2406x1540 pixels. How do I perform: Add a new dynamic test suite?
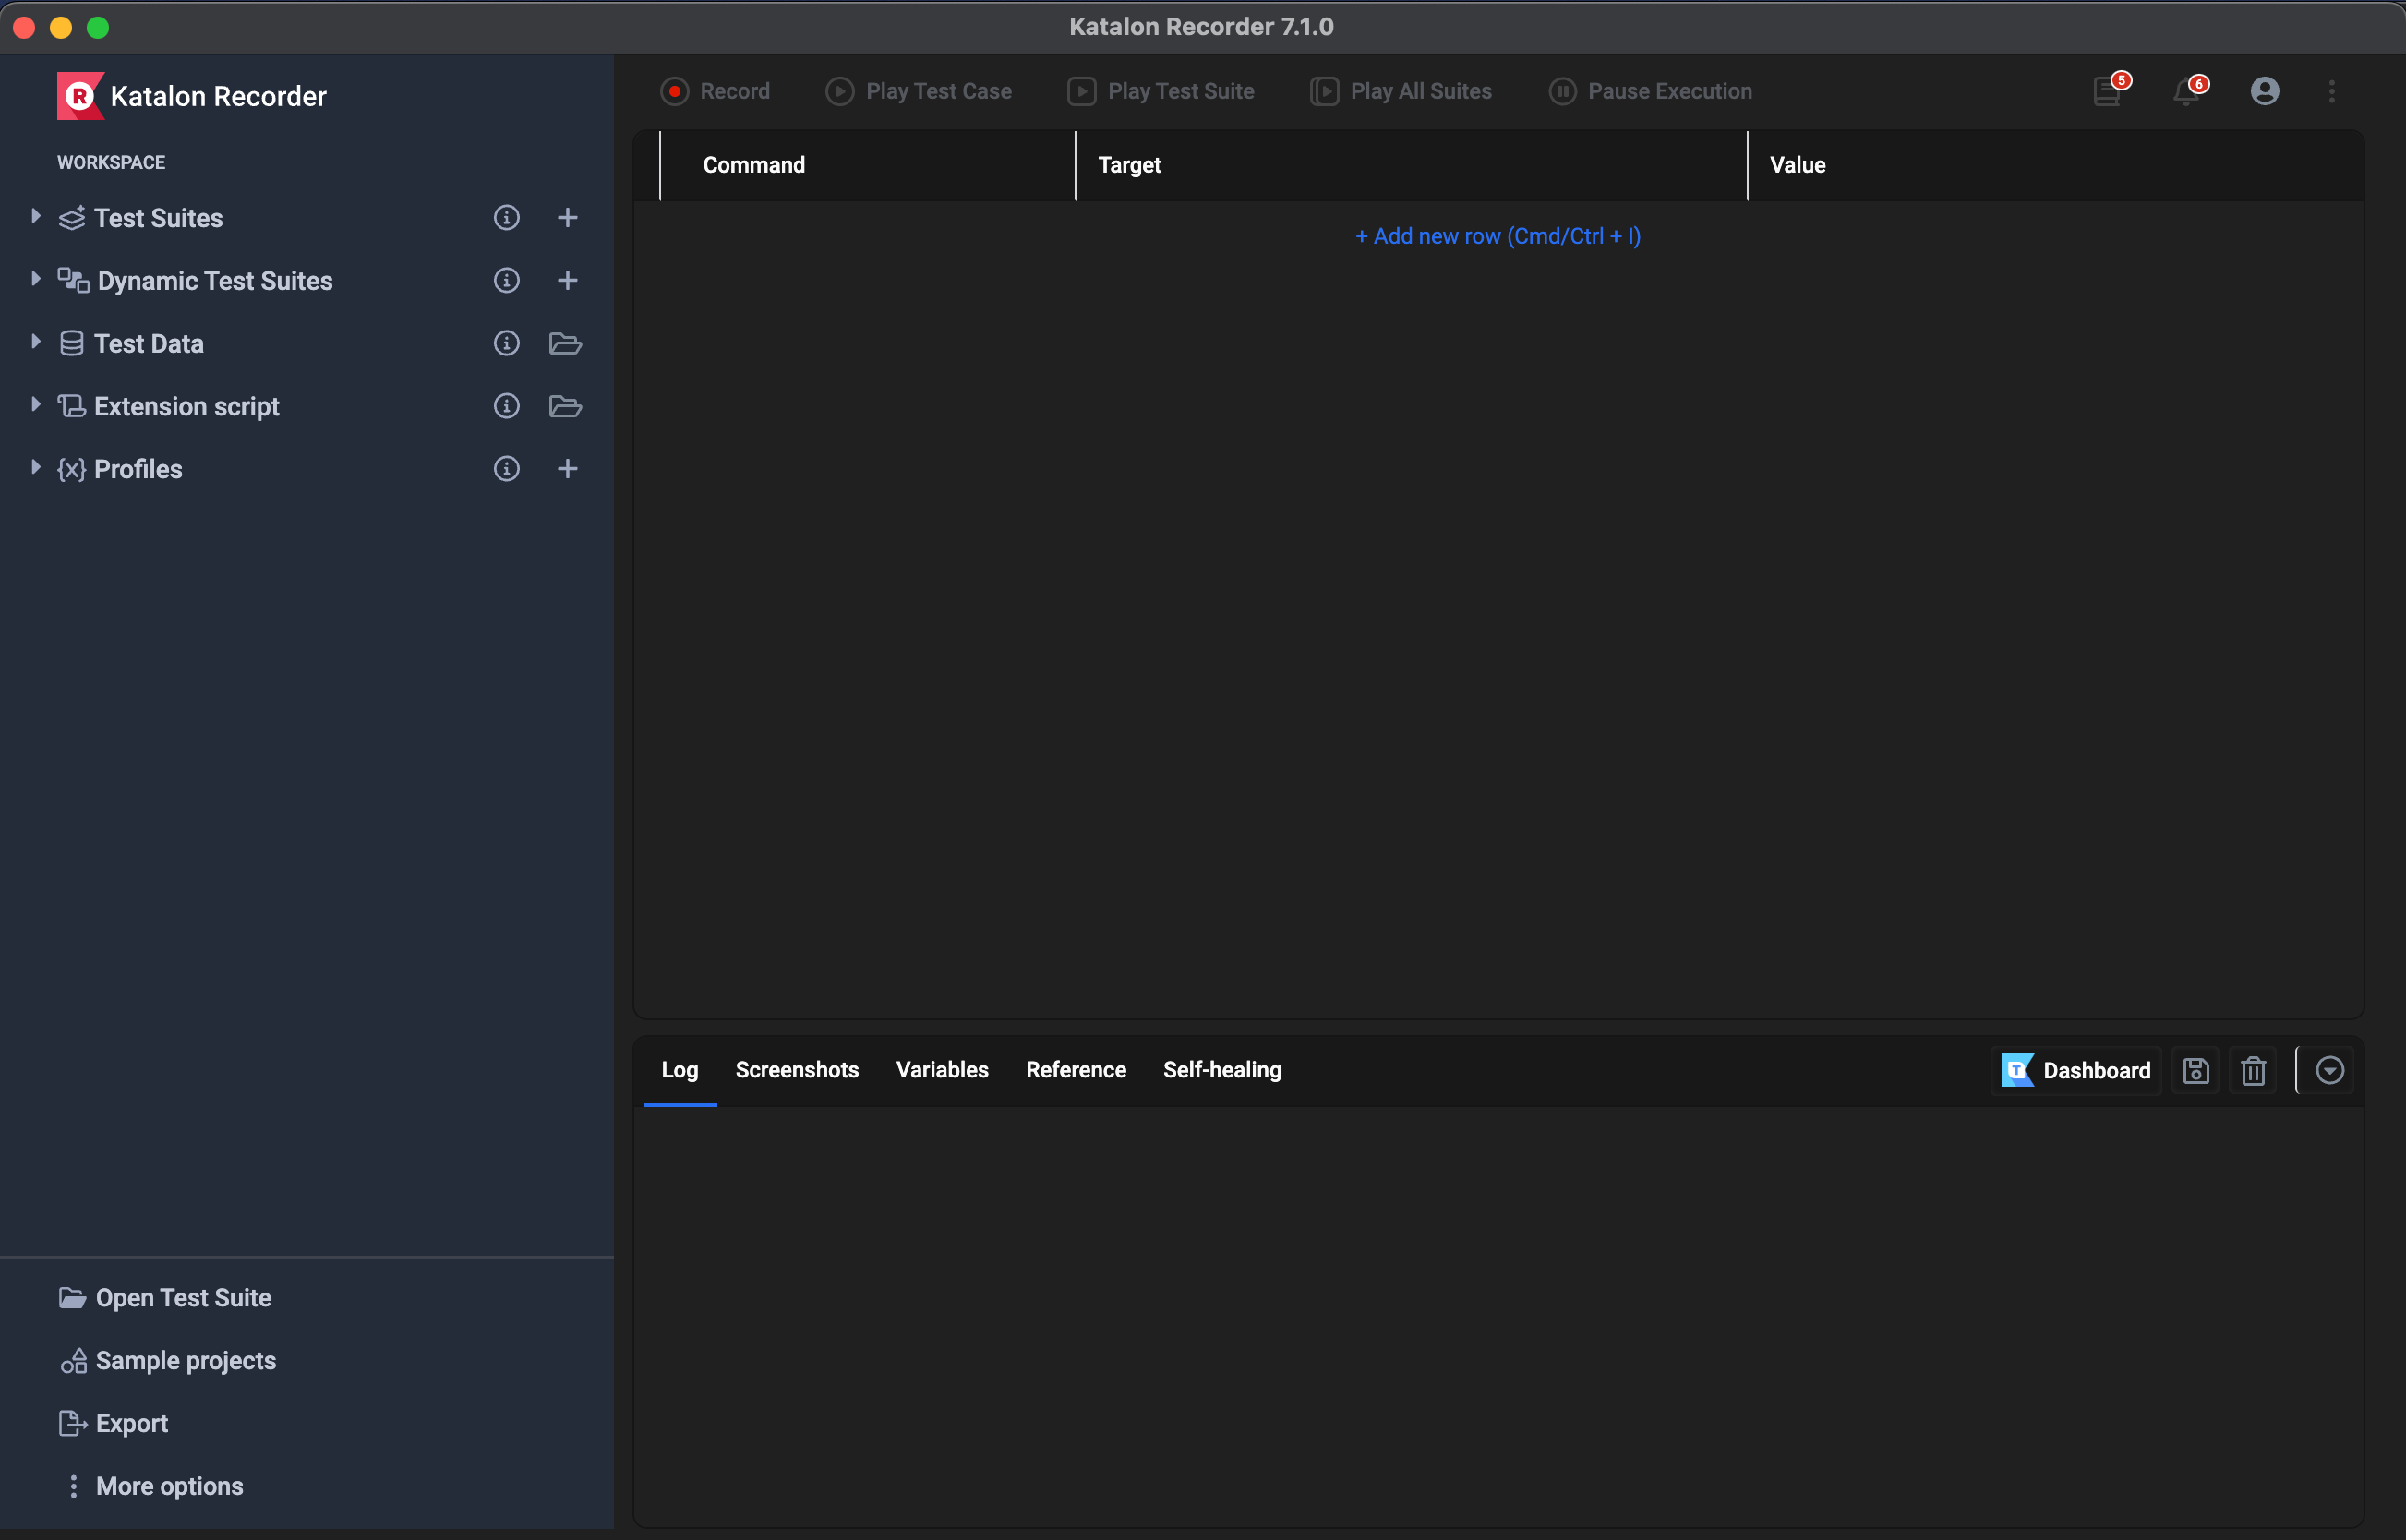click(x=567, y=280)
